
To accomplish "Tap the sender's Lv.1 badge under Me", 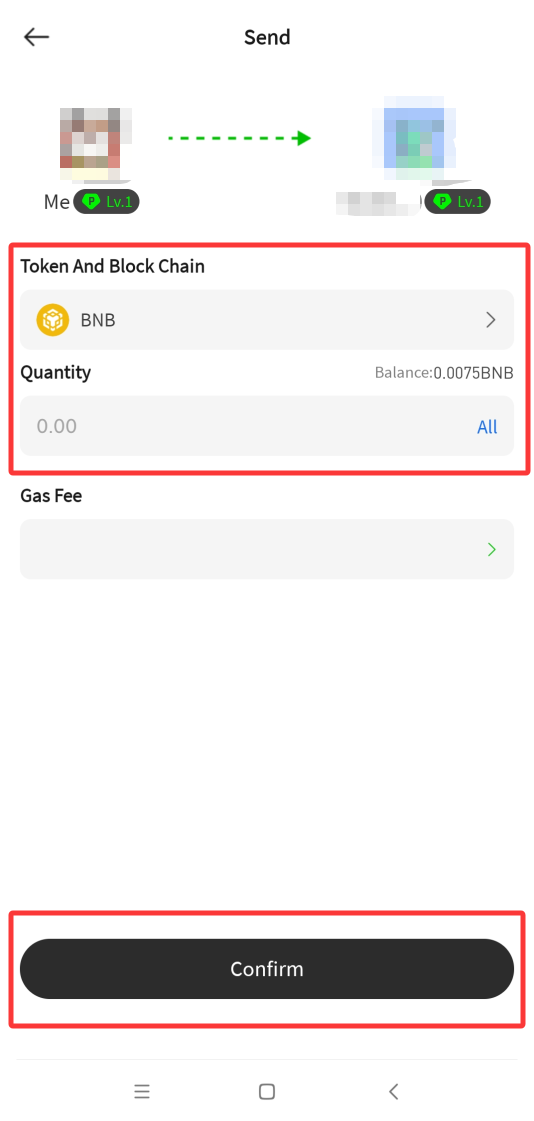I will pos(106,202).
